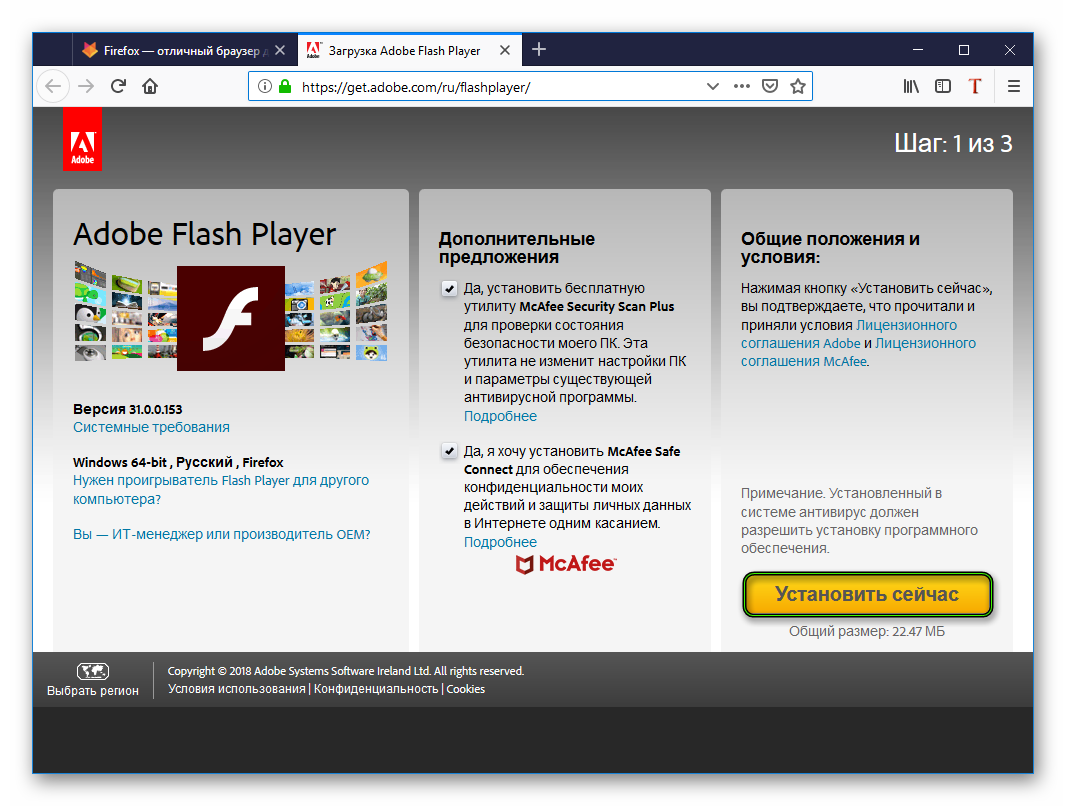Click the Установить сейчас button
The width and height of the screenshot is (1066, 806).
867,595
